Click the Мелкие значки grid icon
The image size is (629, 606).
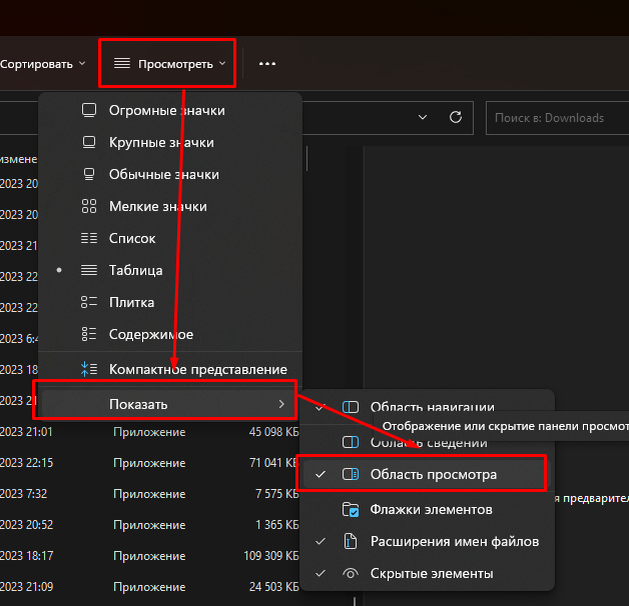point(89,206)
